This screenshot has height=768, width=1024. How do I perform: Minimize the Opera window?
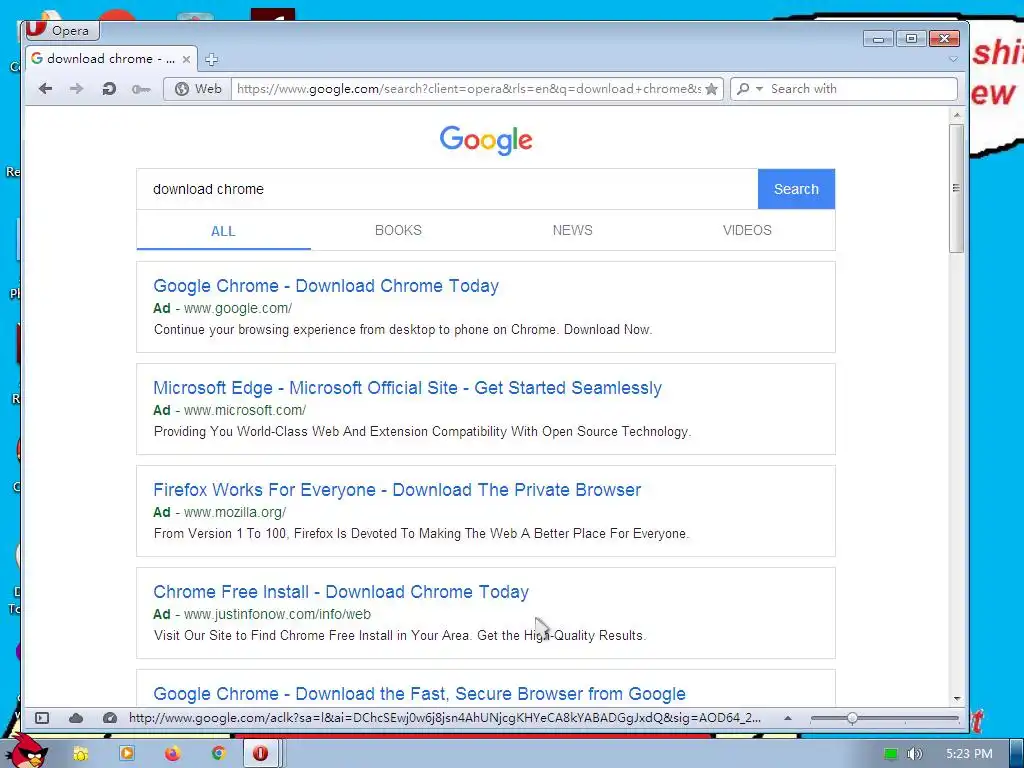click(x=878, y=39)
